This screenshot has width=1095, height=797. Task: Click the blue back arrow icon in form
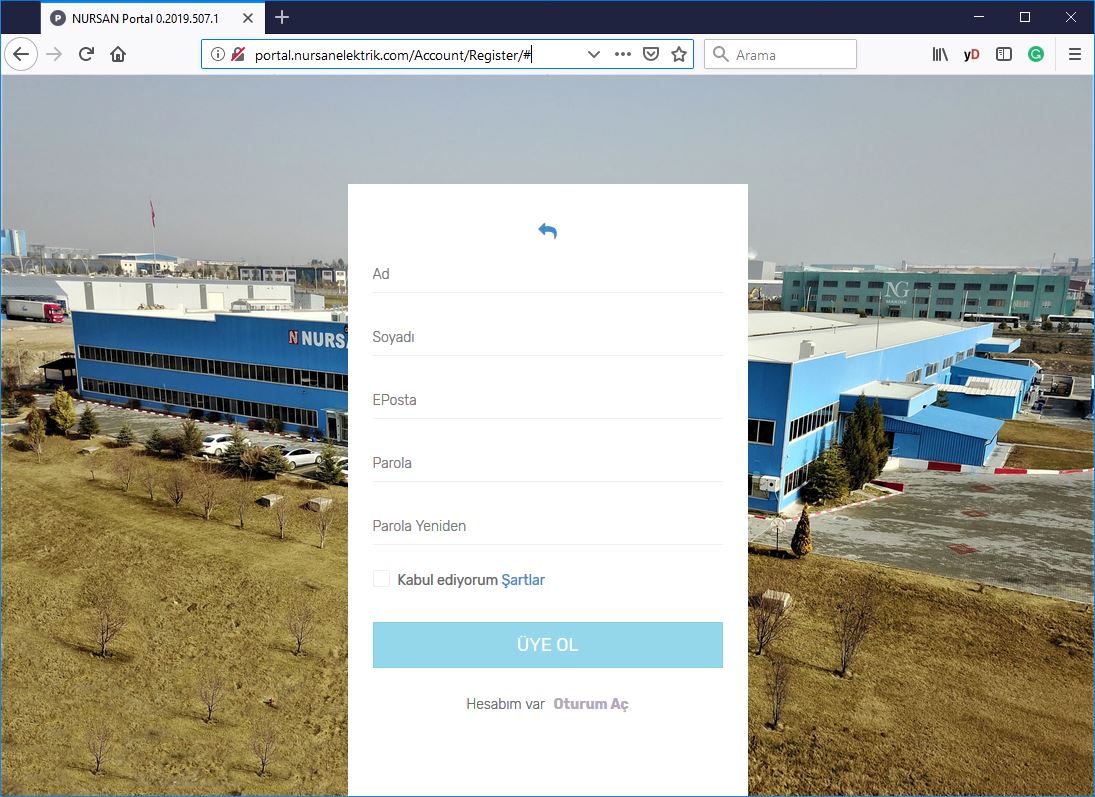click(547, 231)
